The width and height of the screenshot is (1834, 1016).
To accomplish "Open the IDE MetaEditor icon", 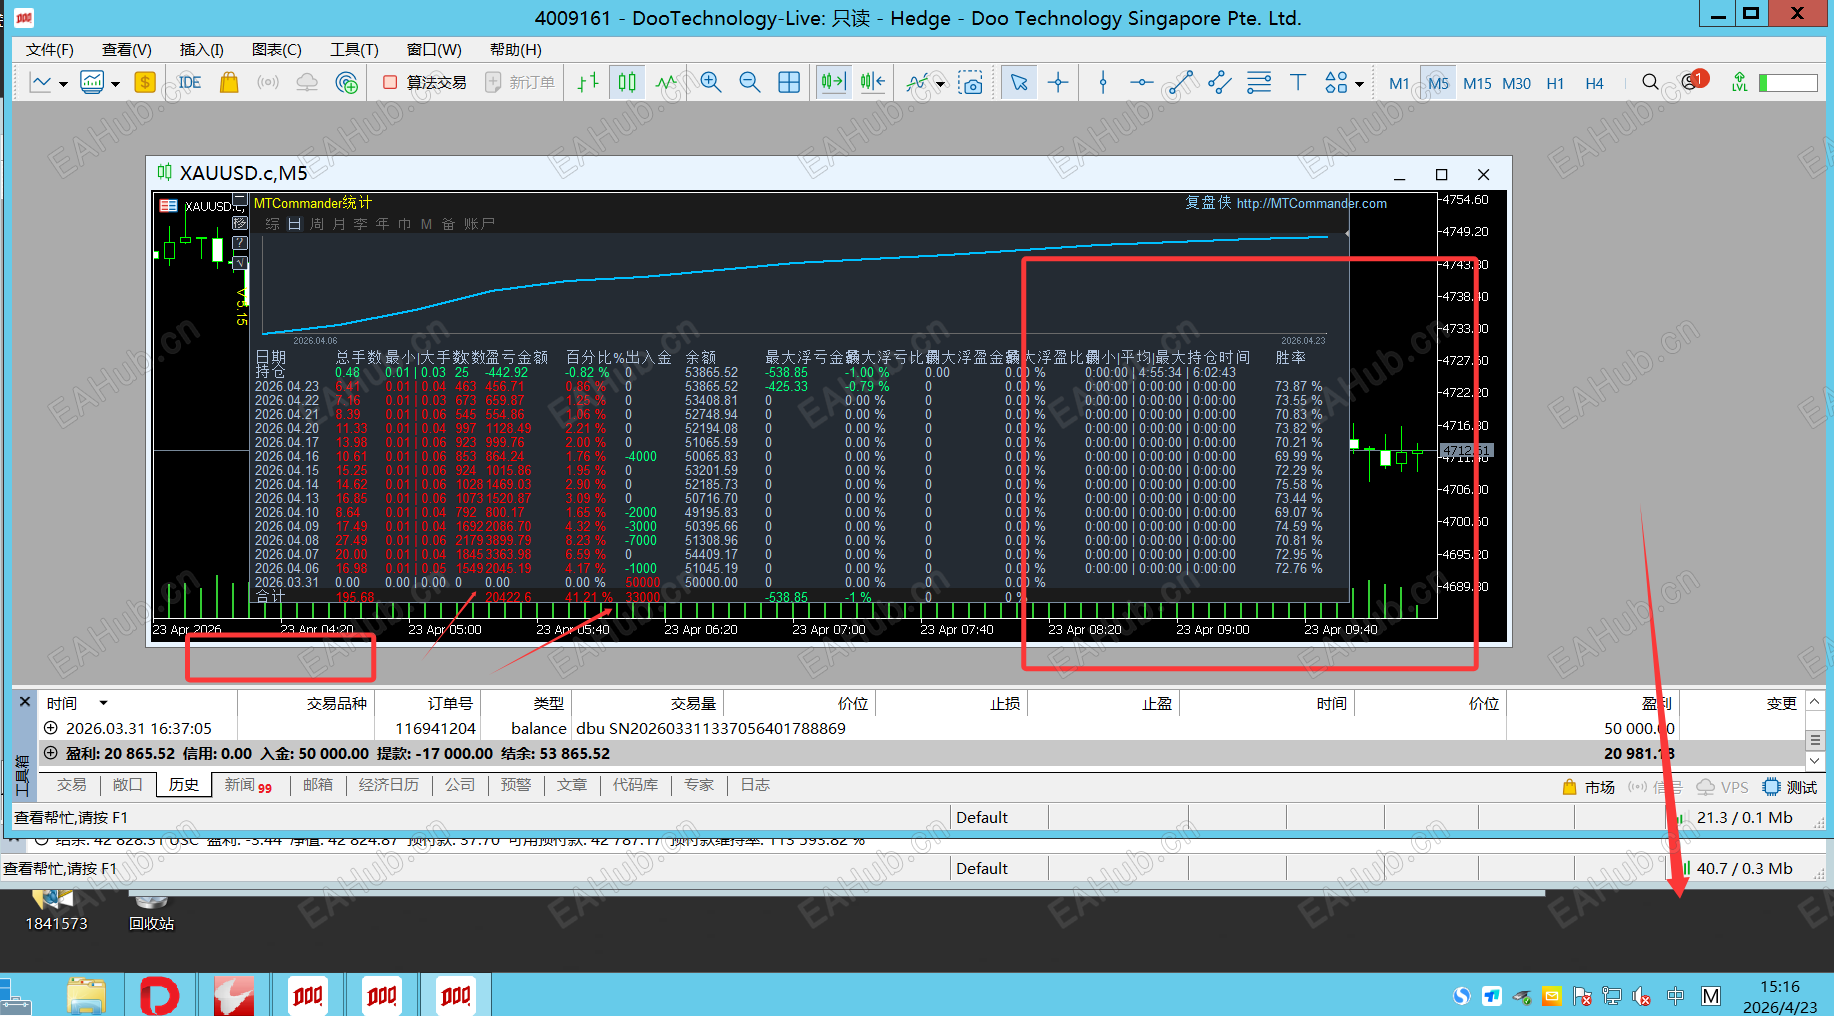I will [189, 83].
